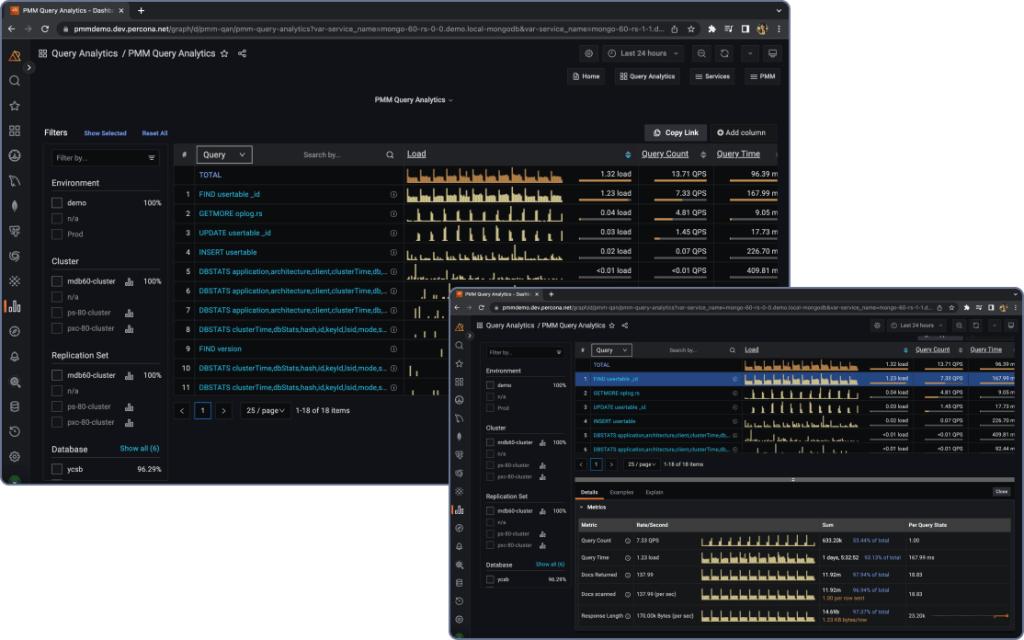Image resolution: width=1024 pixels, height=640 pixels.
Task: Open Filter by dropdown in back window
Action: [x=105, y=158]
